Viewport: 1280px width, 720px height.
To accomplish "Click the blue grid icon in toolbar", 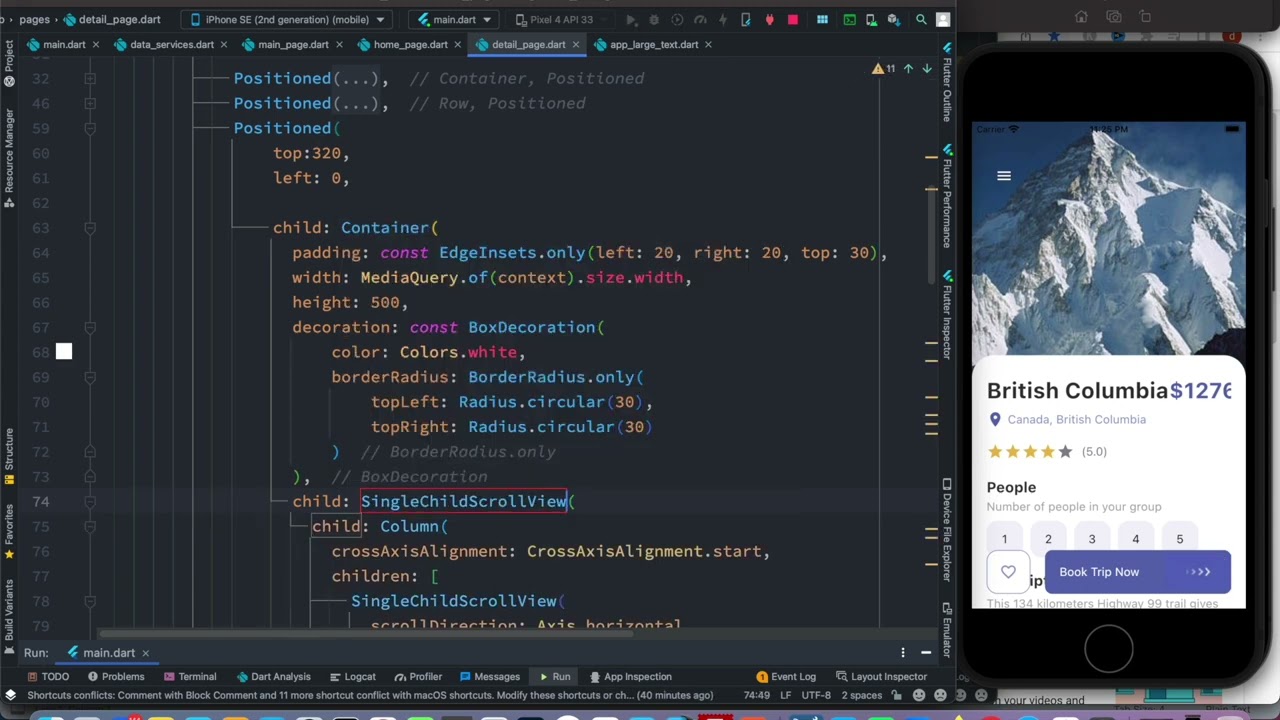I will (x=822, y=19).
